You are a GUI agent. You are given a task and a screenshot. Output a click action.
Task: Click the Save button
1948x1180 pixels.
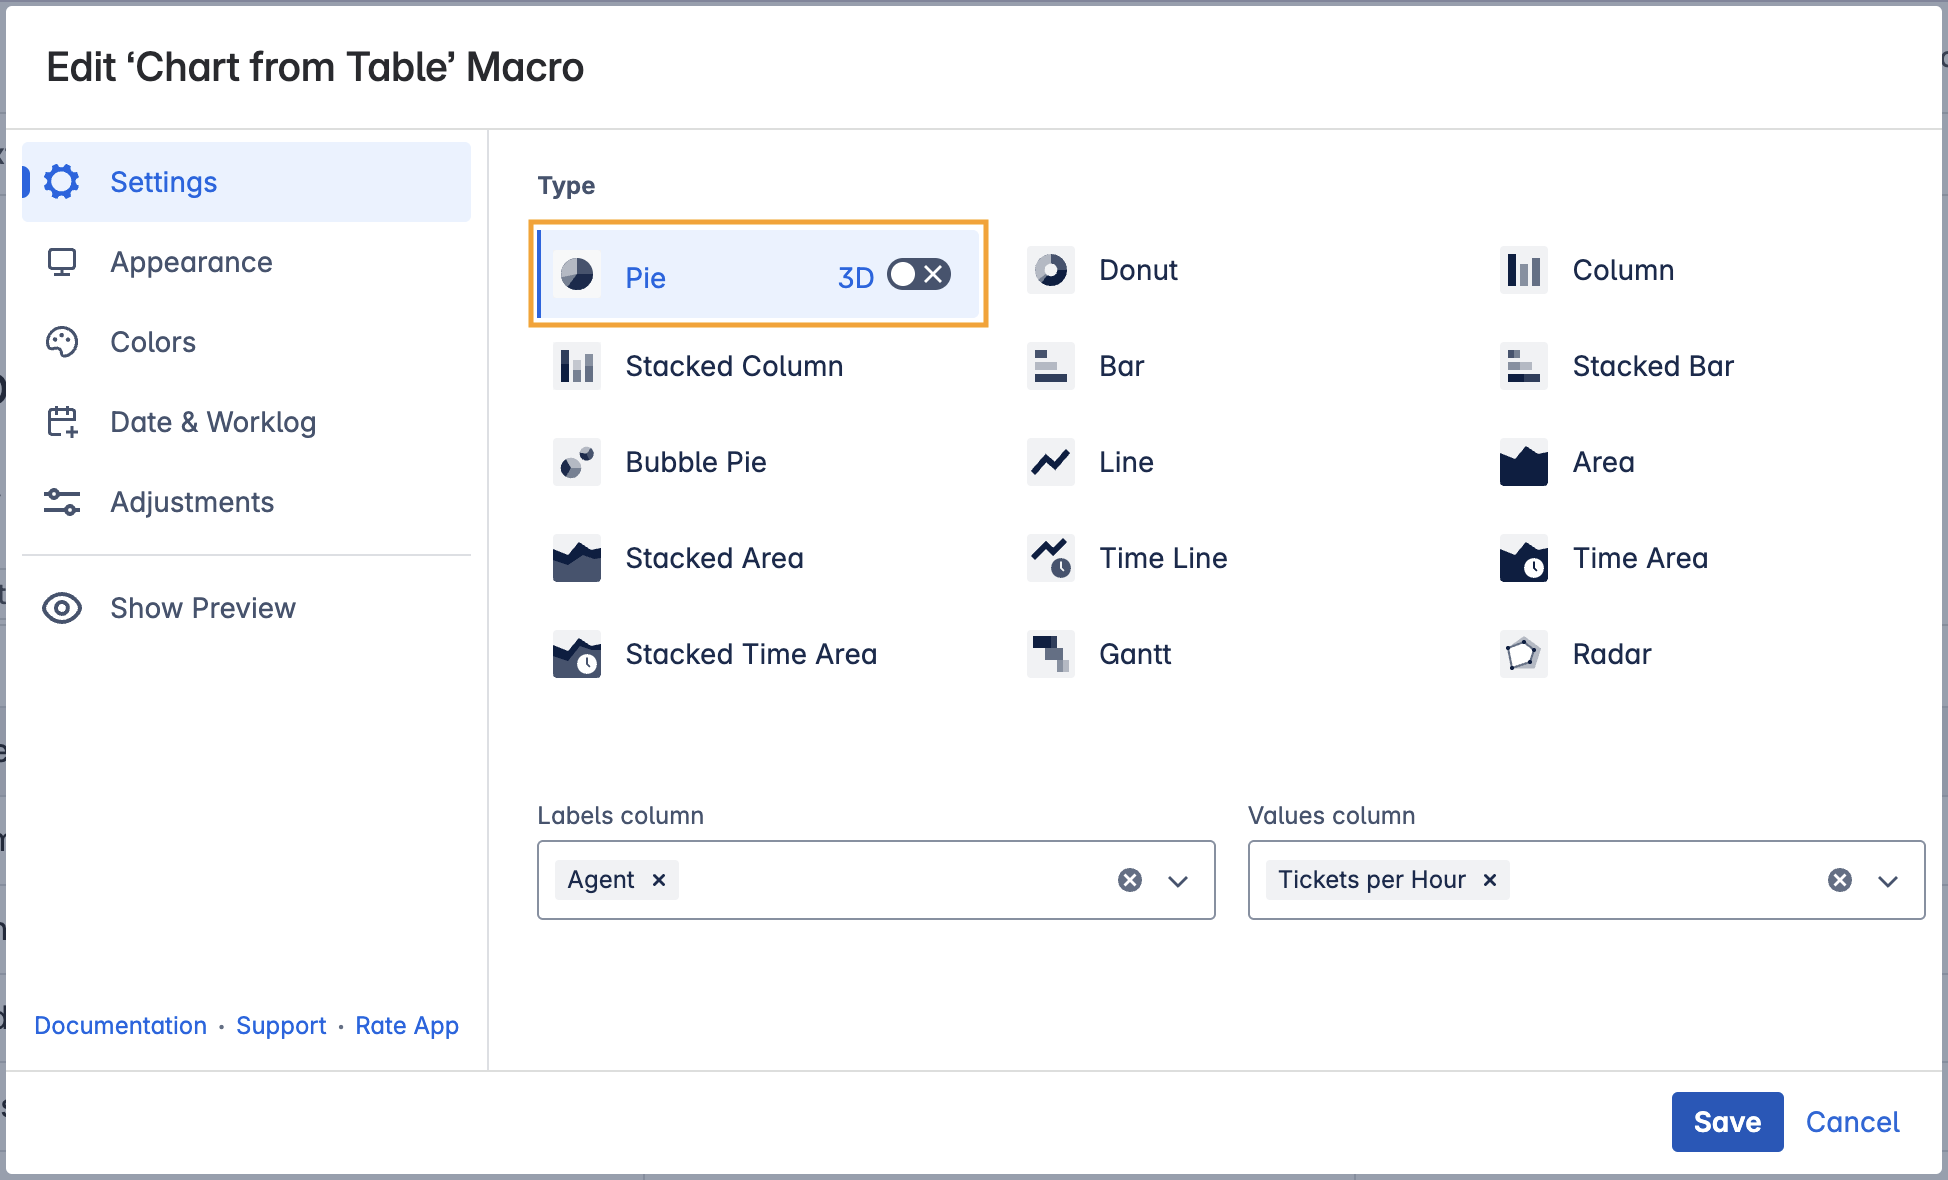click(1727, 1122)
